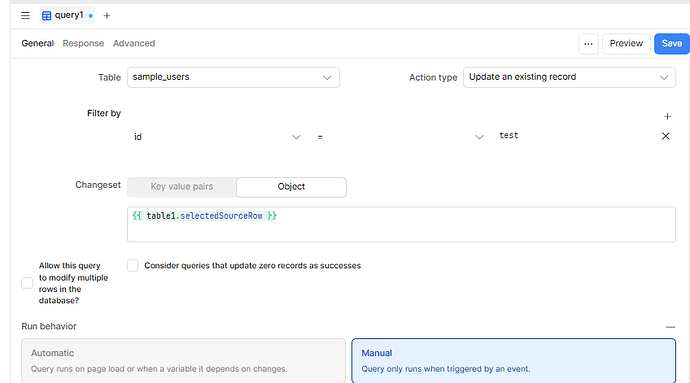Click into the changeset code editor

[x=401, y=224]
